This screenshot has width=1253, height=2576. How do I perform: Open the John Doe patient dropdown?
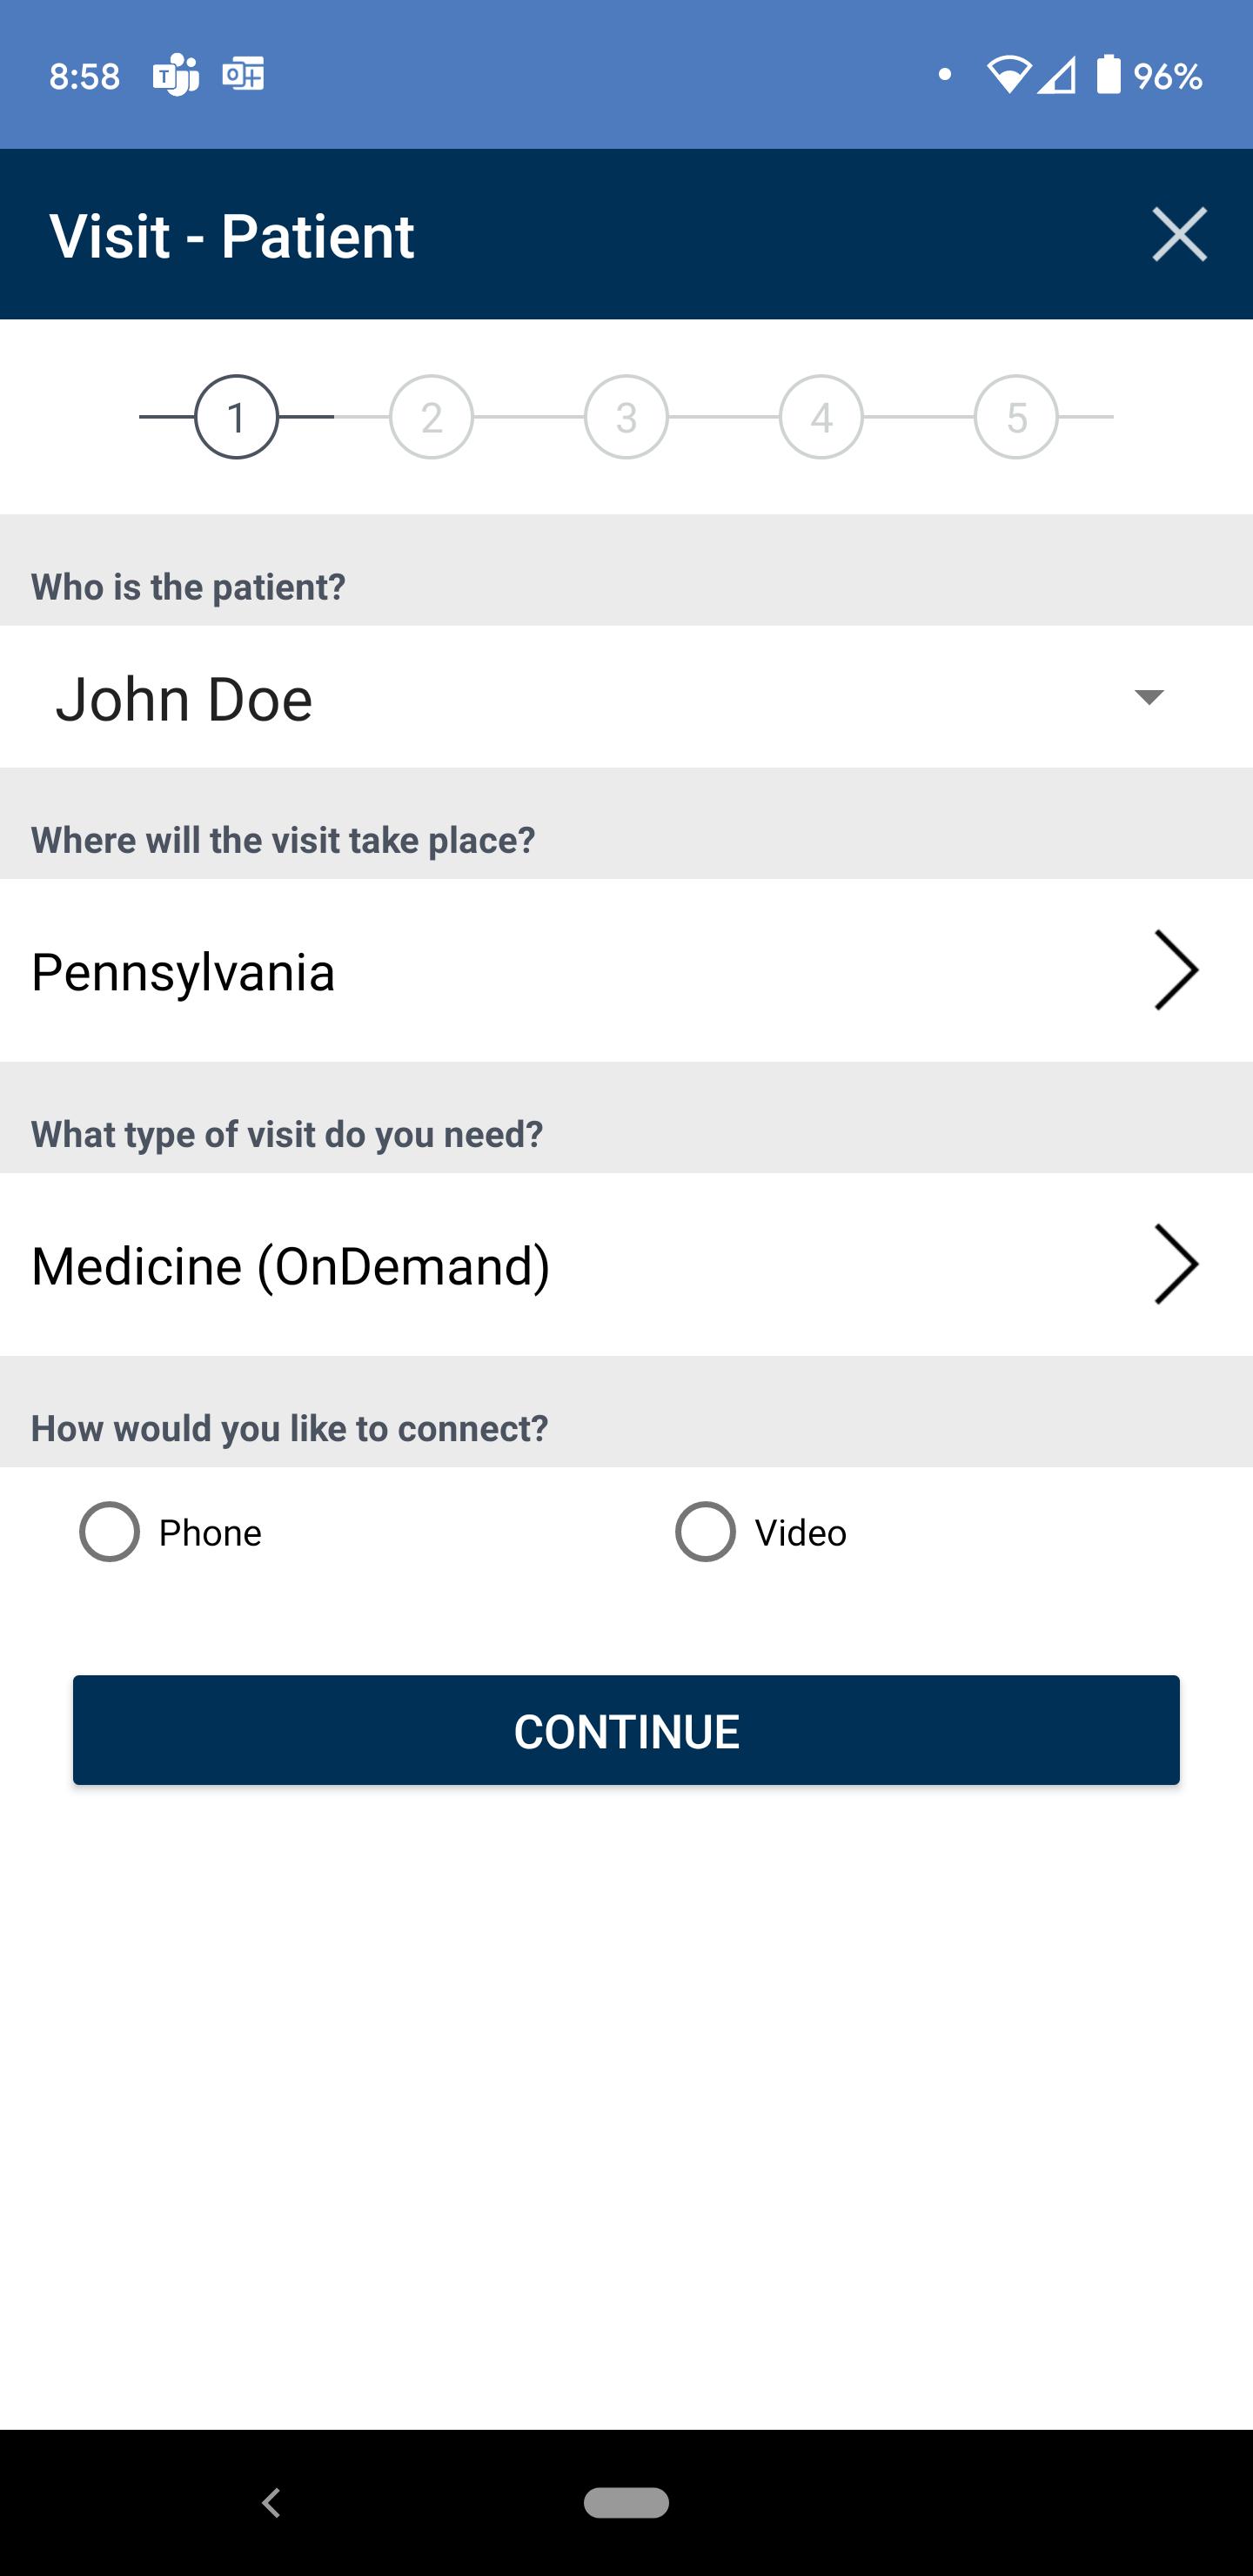[x=626, y=697]
